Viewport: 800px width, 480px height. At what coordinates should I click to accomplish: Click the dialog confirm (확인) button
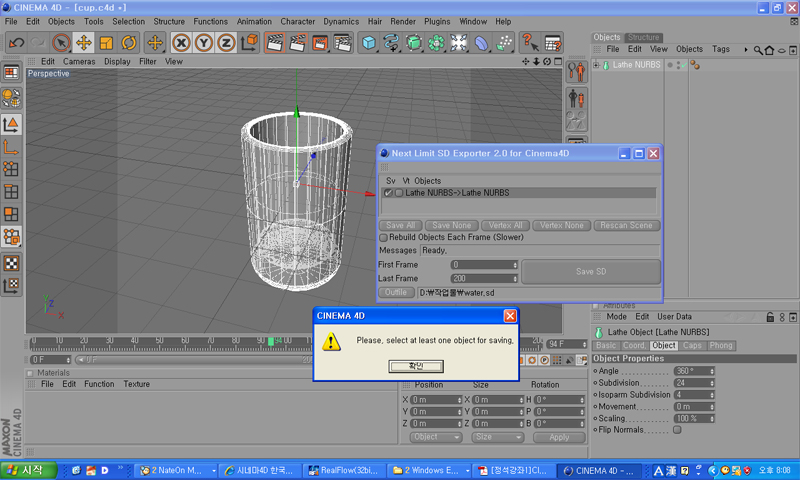point(416,366)
